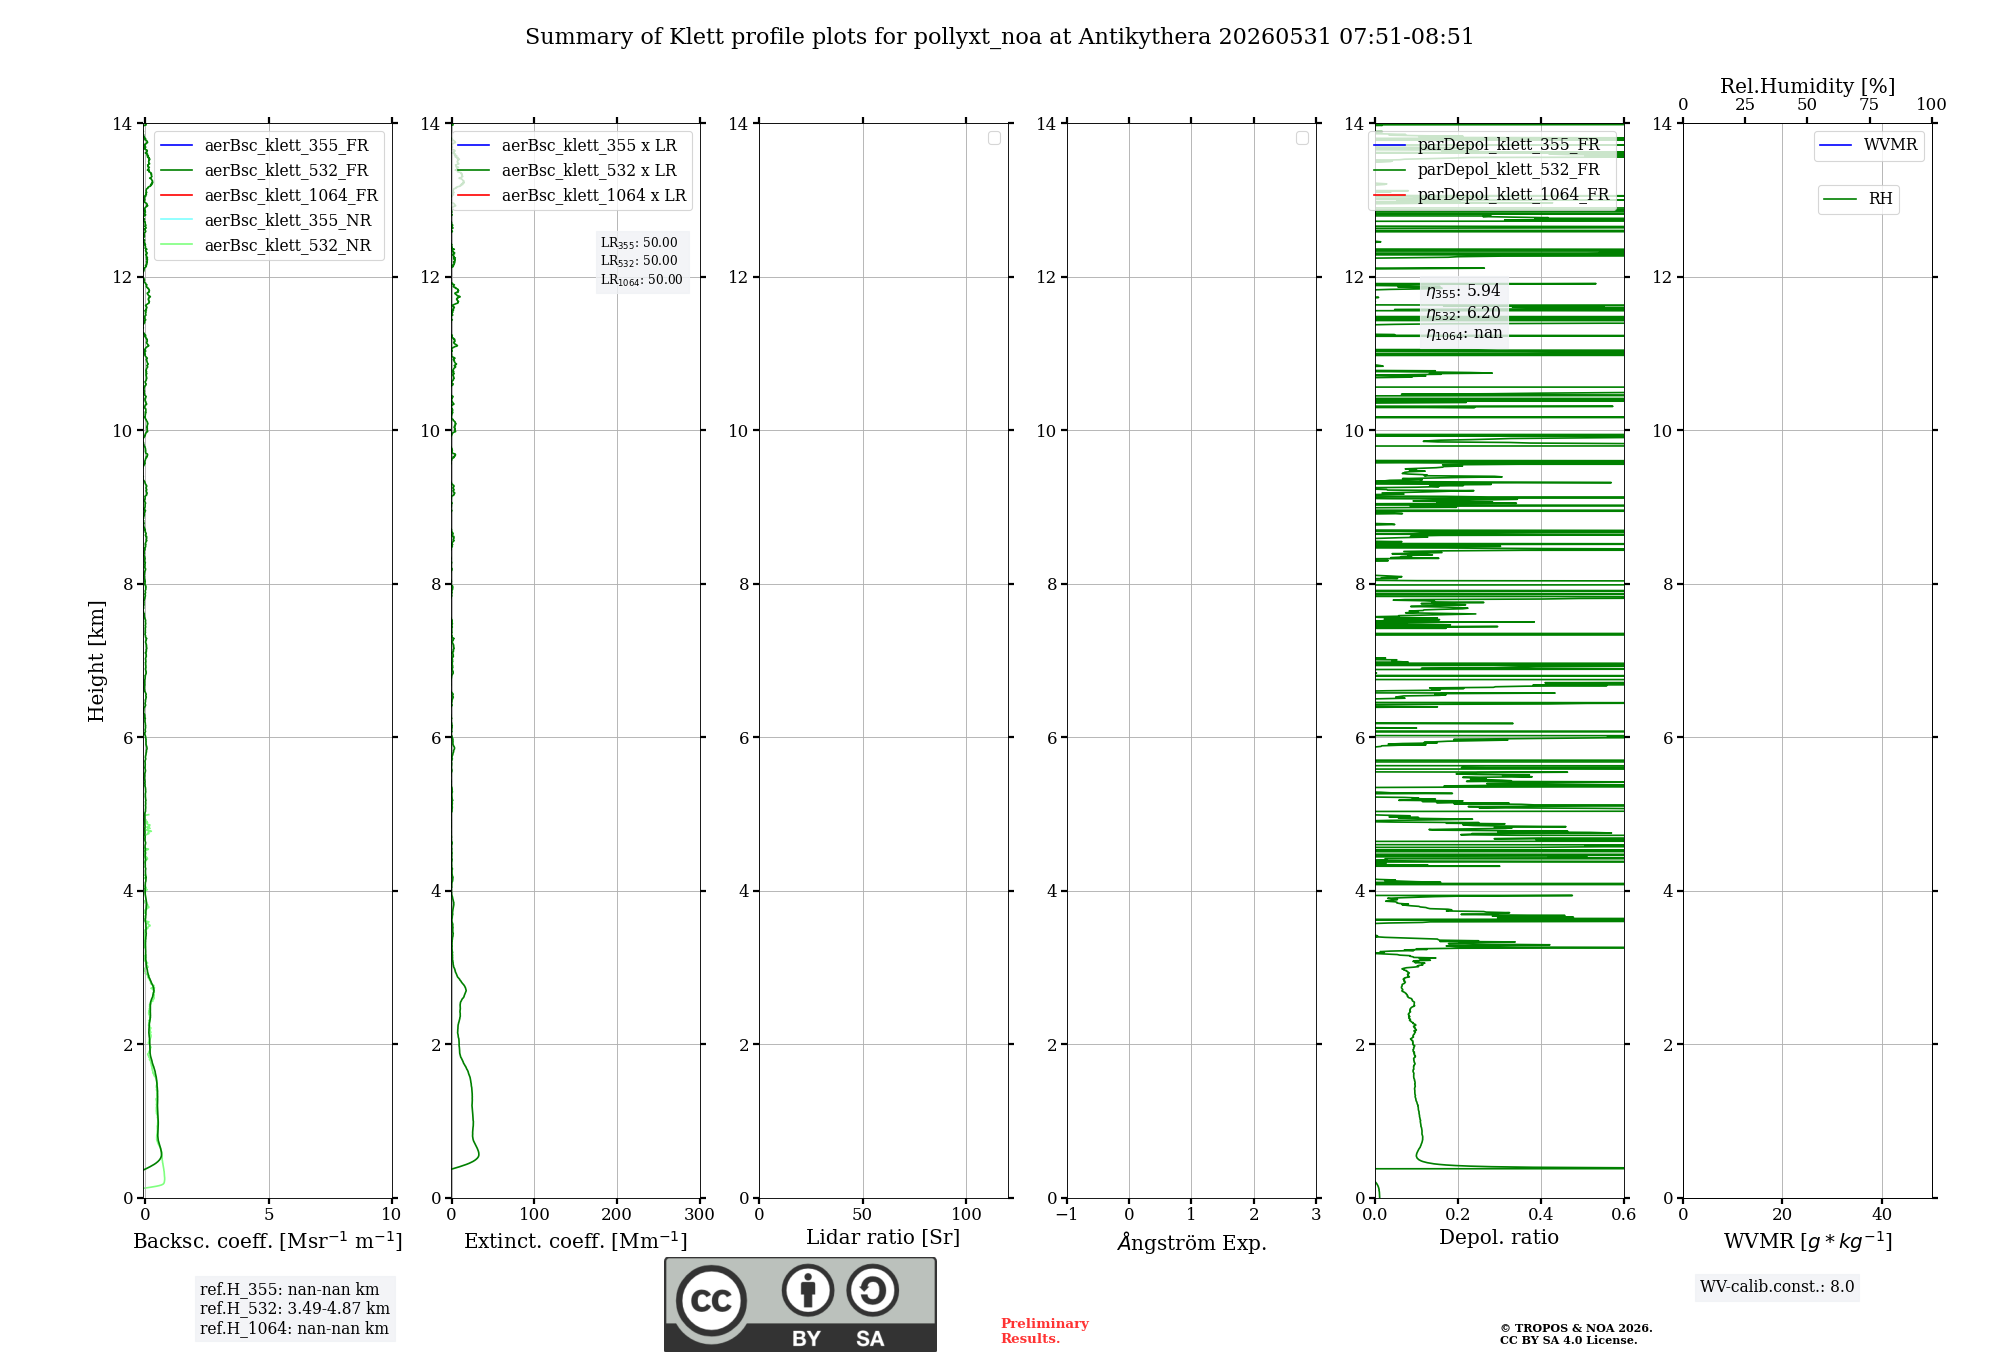
Task: Click legend entry aerBsc_klett_532_FR
Action: [269, 171]
